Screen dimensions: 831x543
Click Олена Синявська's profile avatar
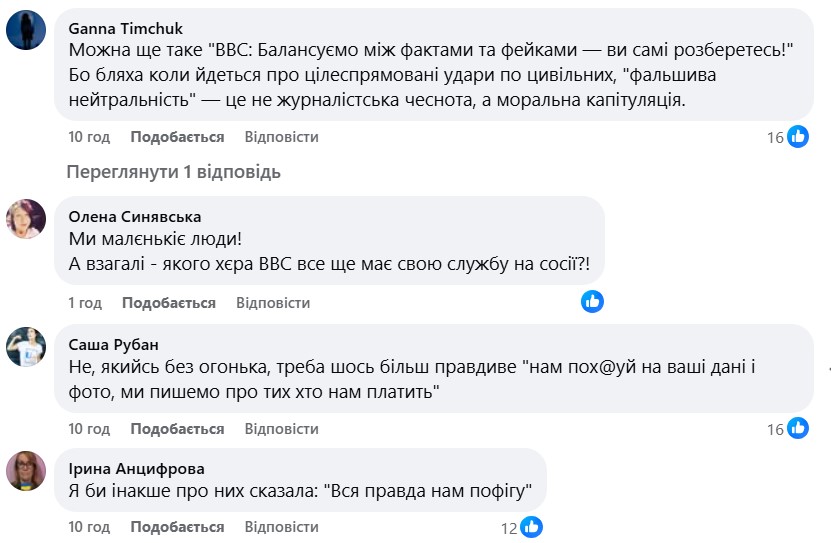click(26, 218)
